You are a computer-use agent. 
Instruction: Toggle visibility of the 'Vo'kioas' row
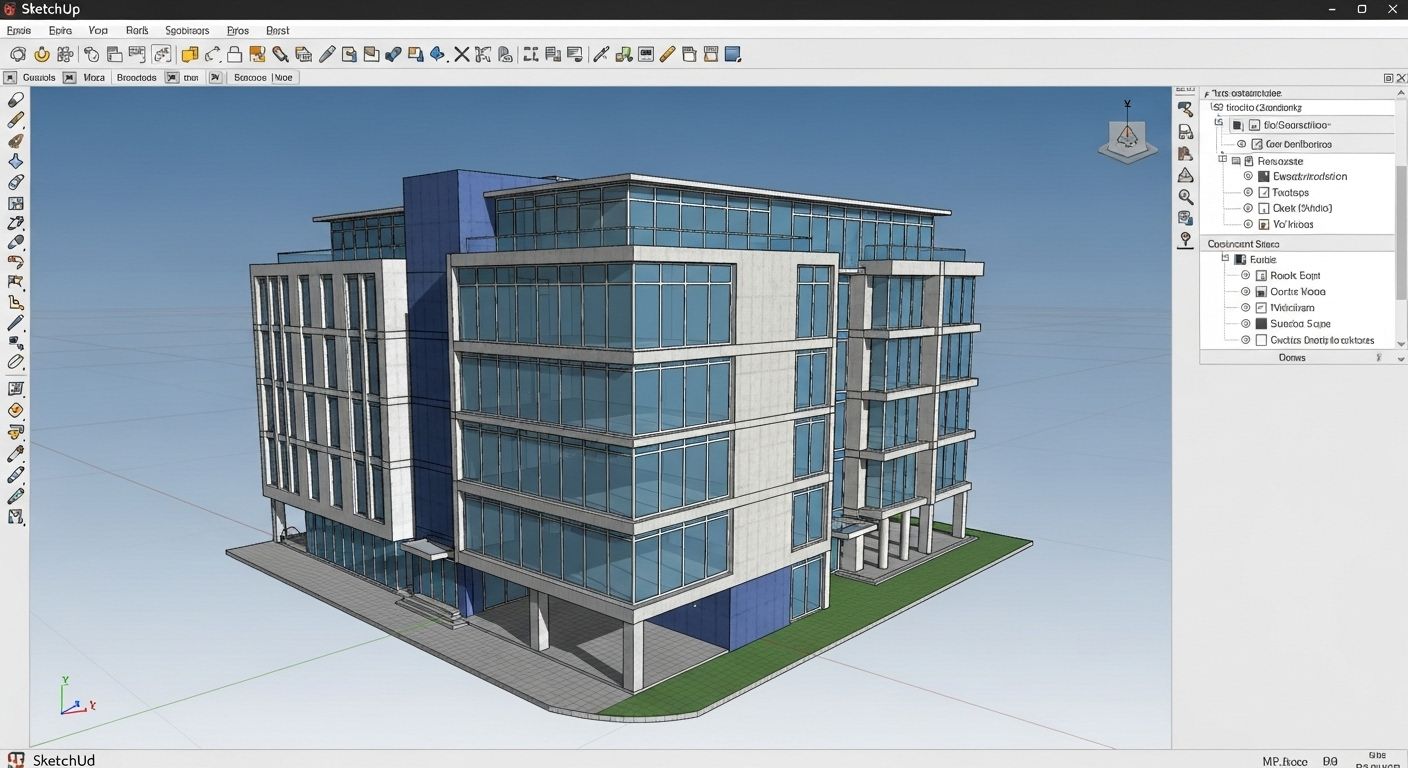[1247, 224]
